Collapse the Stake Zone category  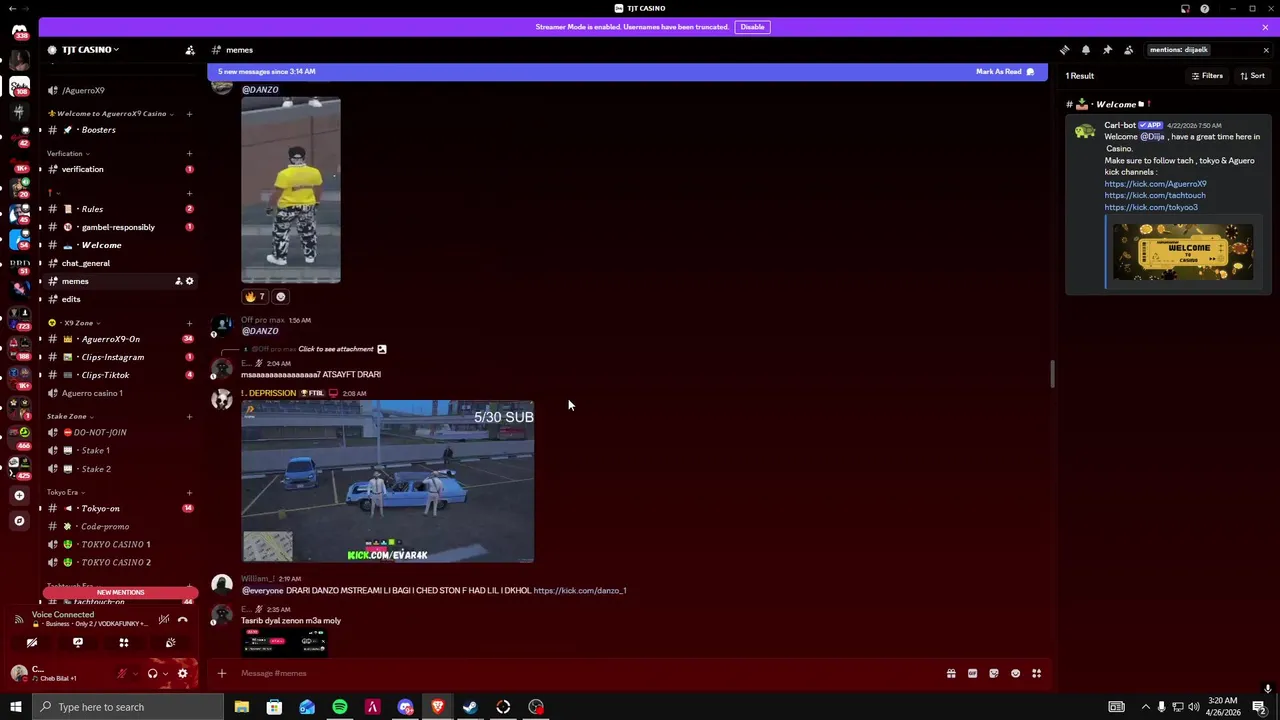coord(70,416)
